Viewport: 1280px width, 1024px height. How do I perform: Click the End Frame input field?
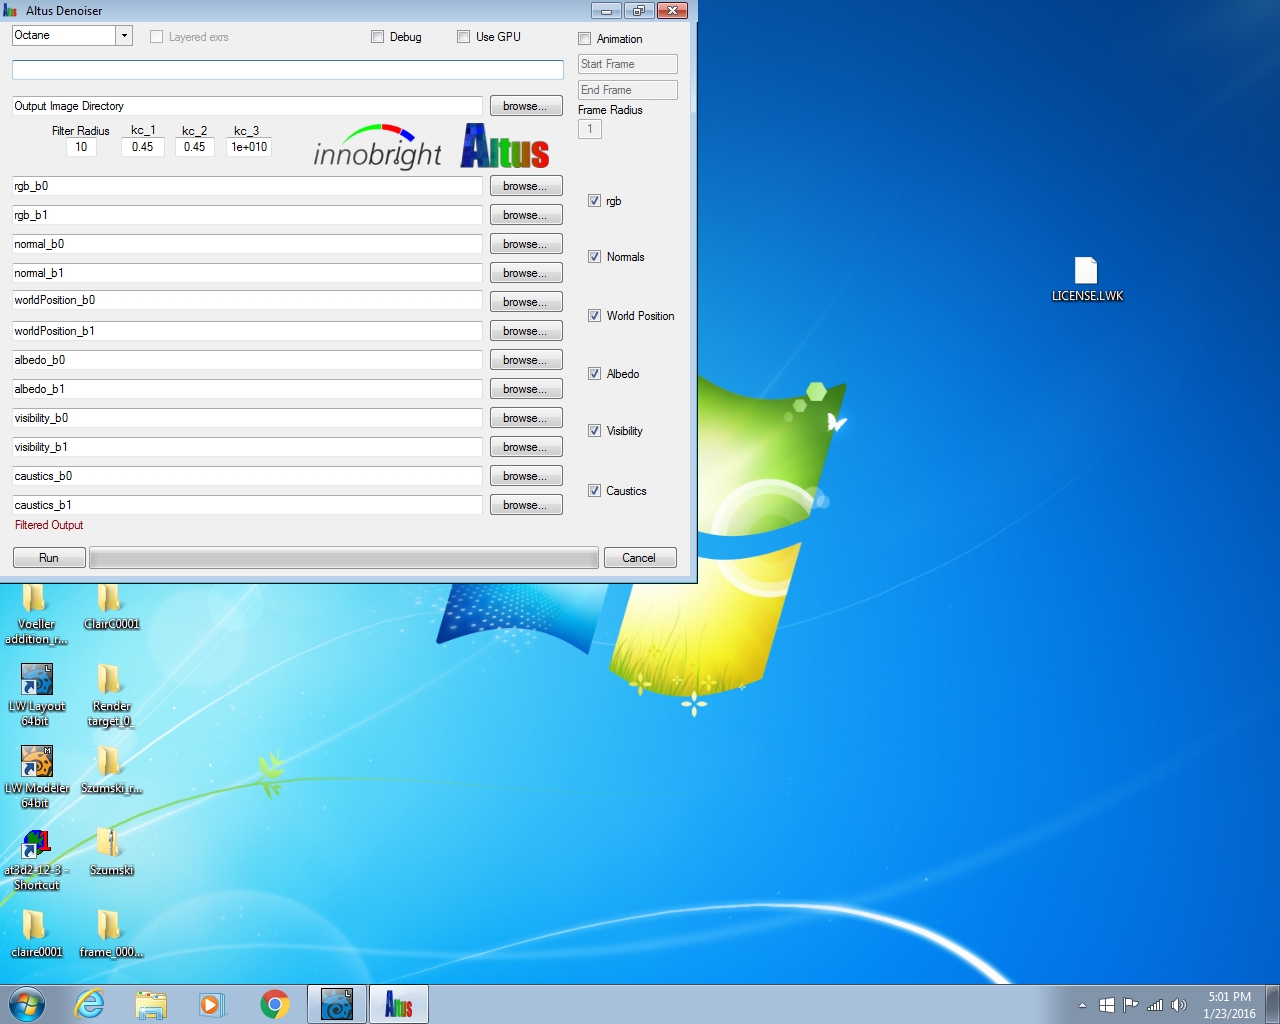pyautogui.click(x=628, y=90)
